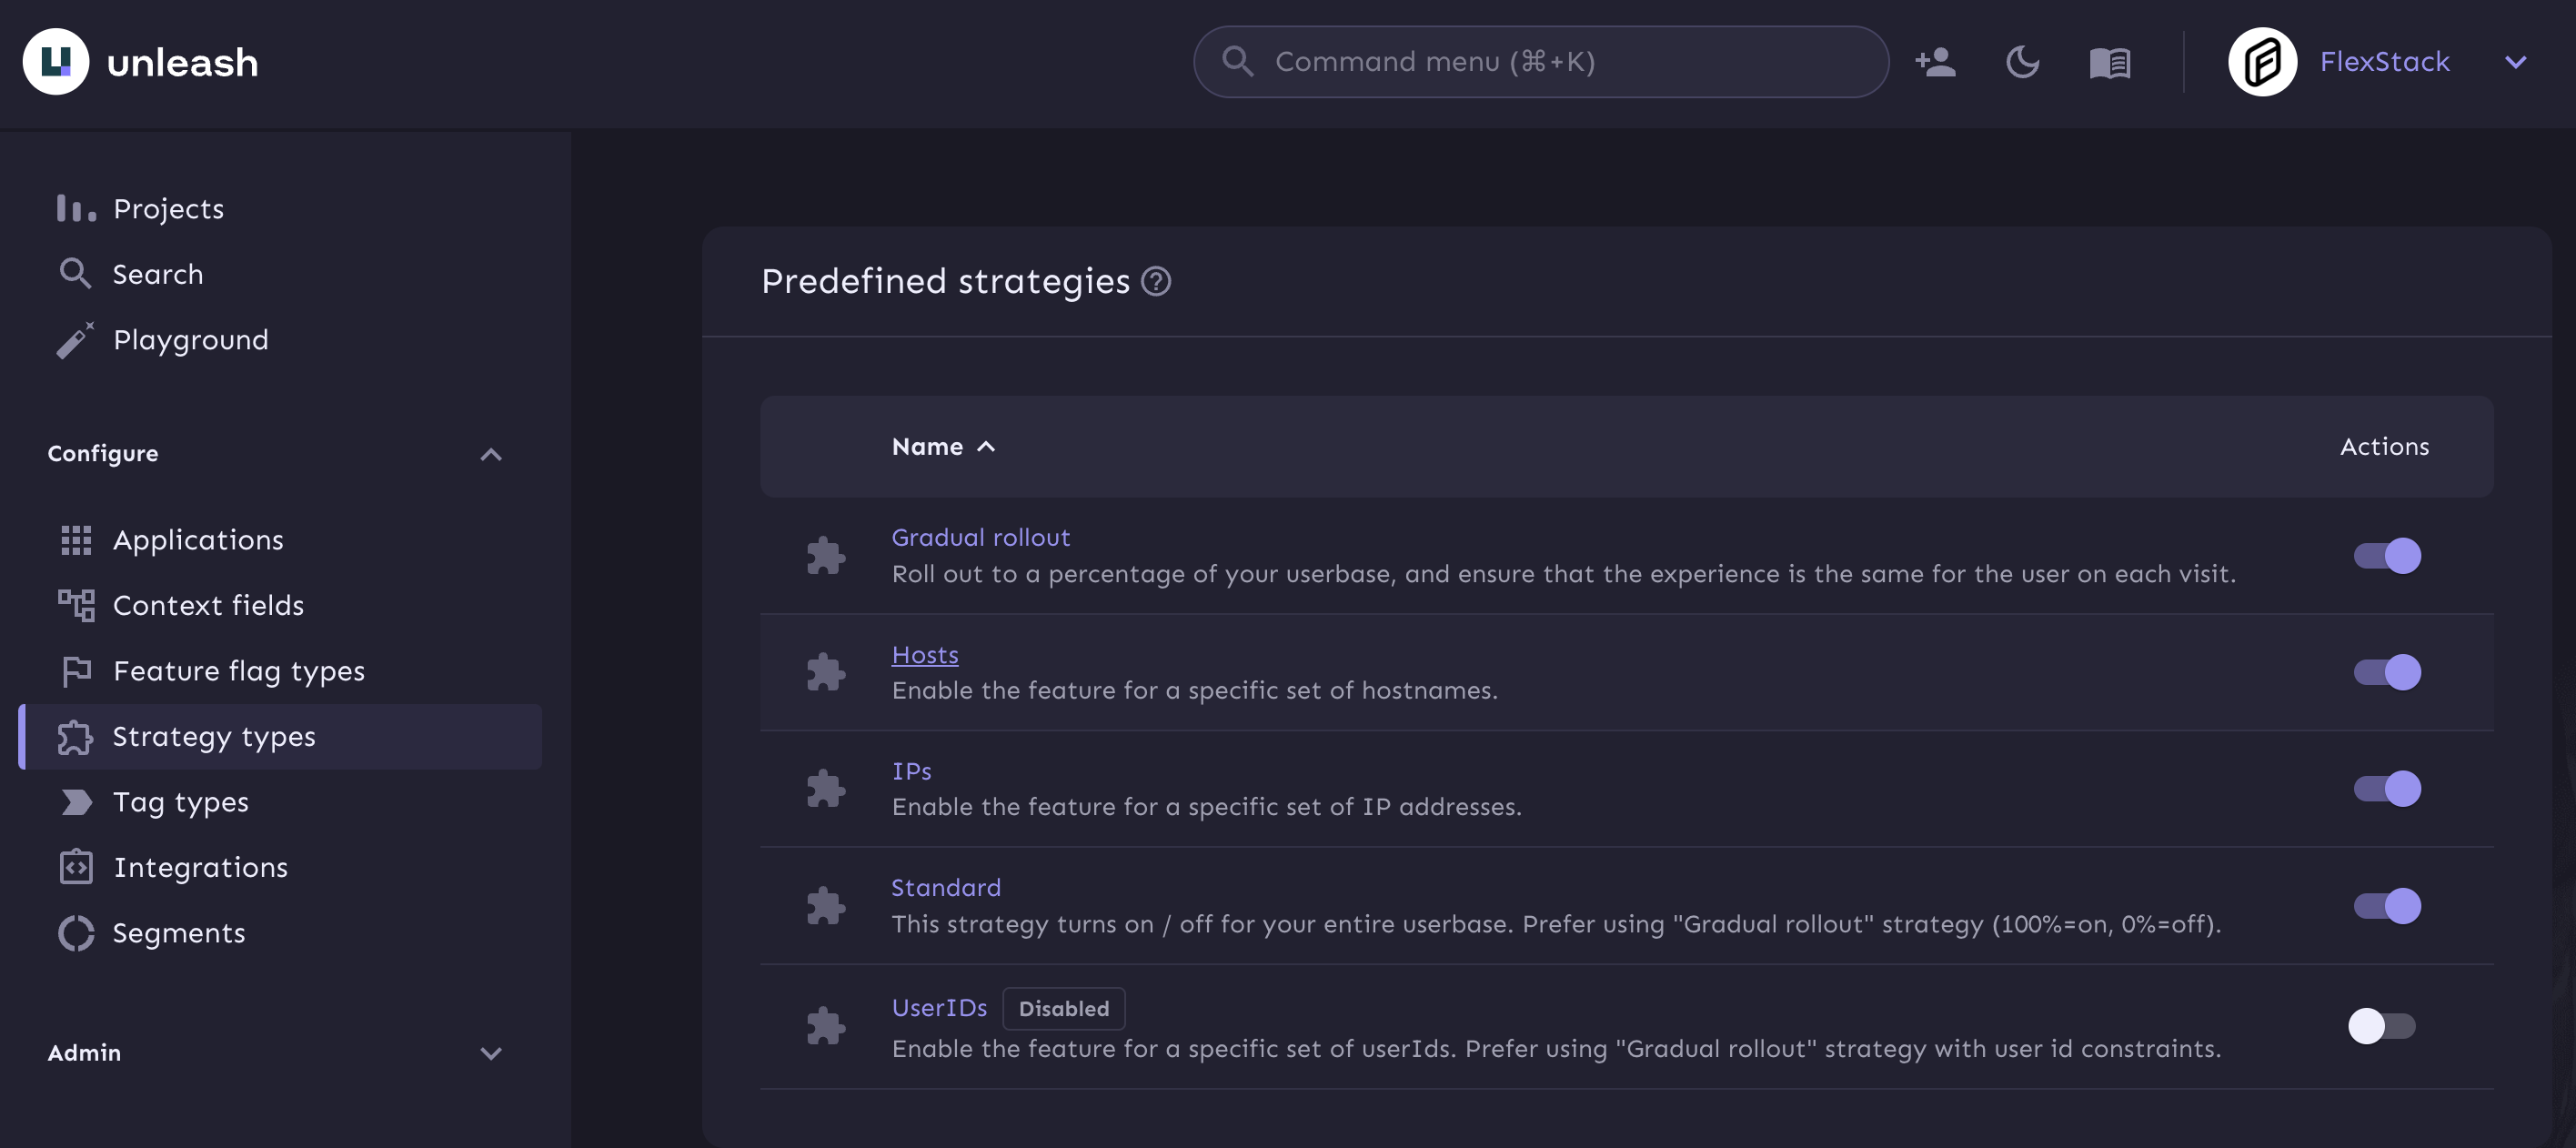Switch theme with the moon icon
Viewport: 2576px width, 1148px height.
coord(2022,62)
